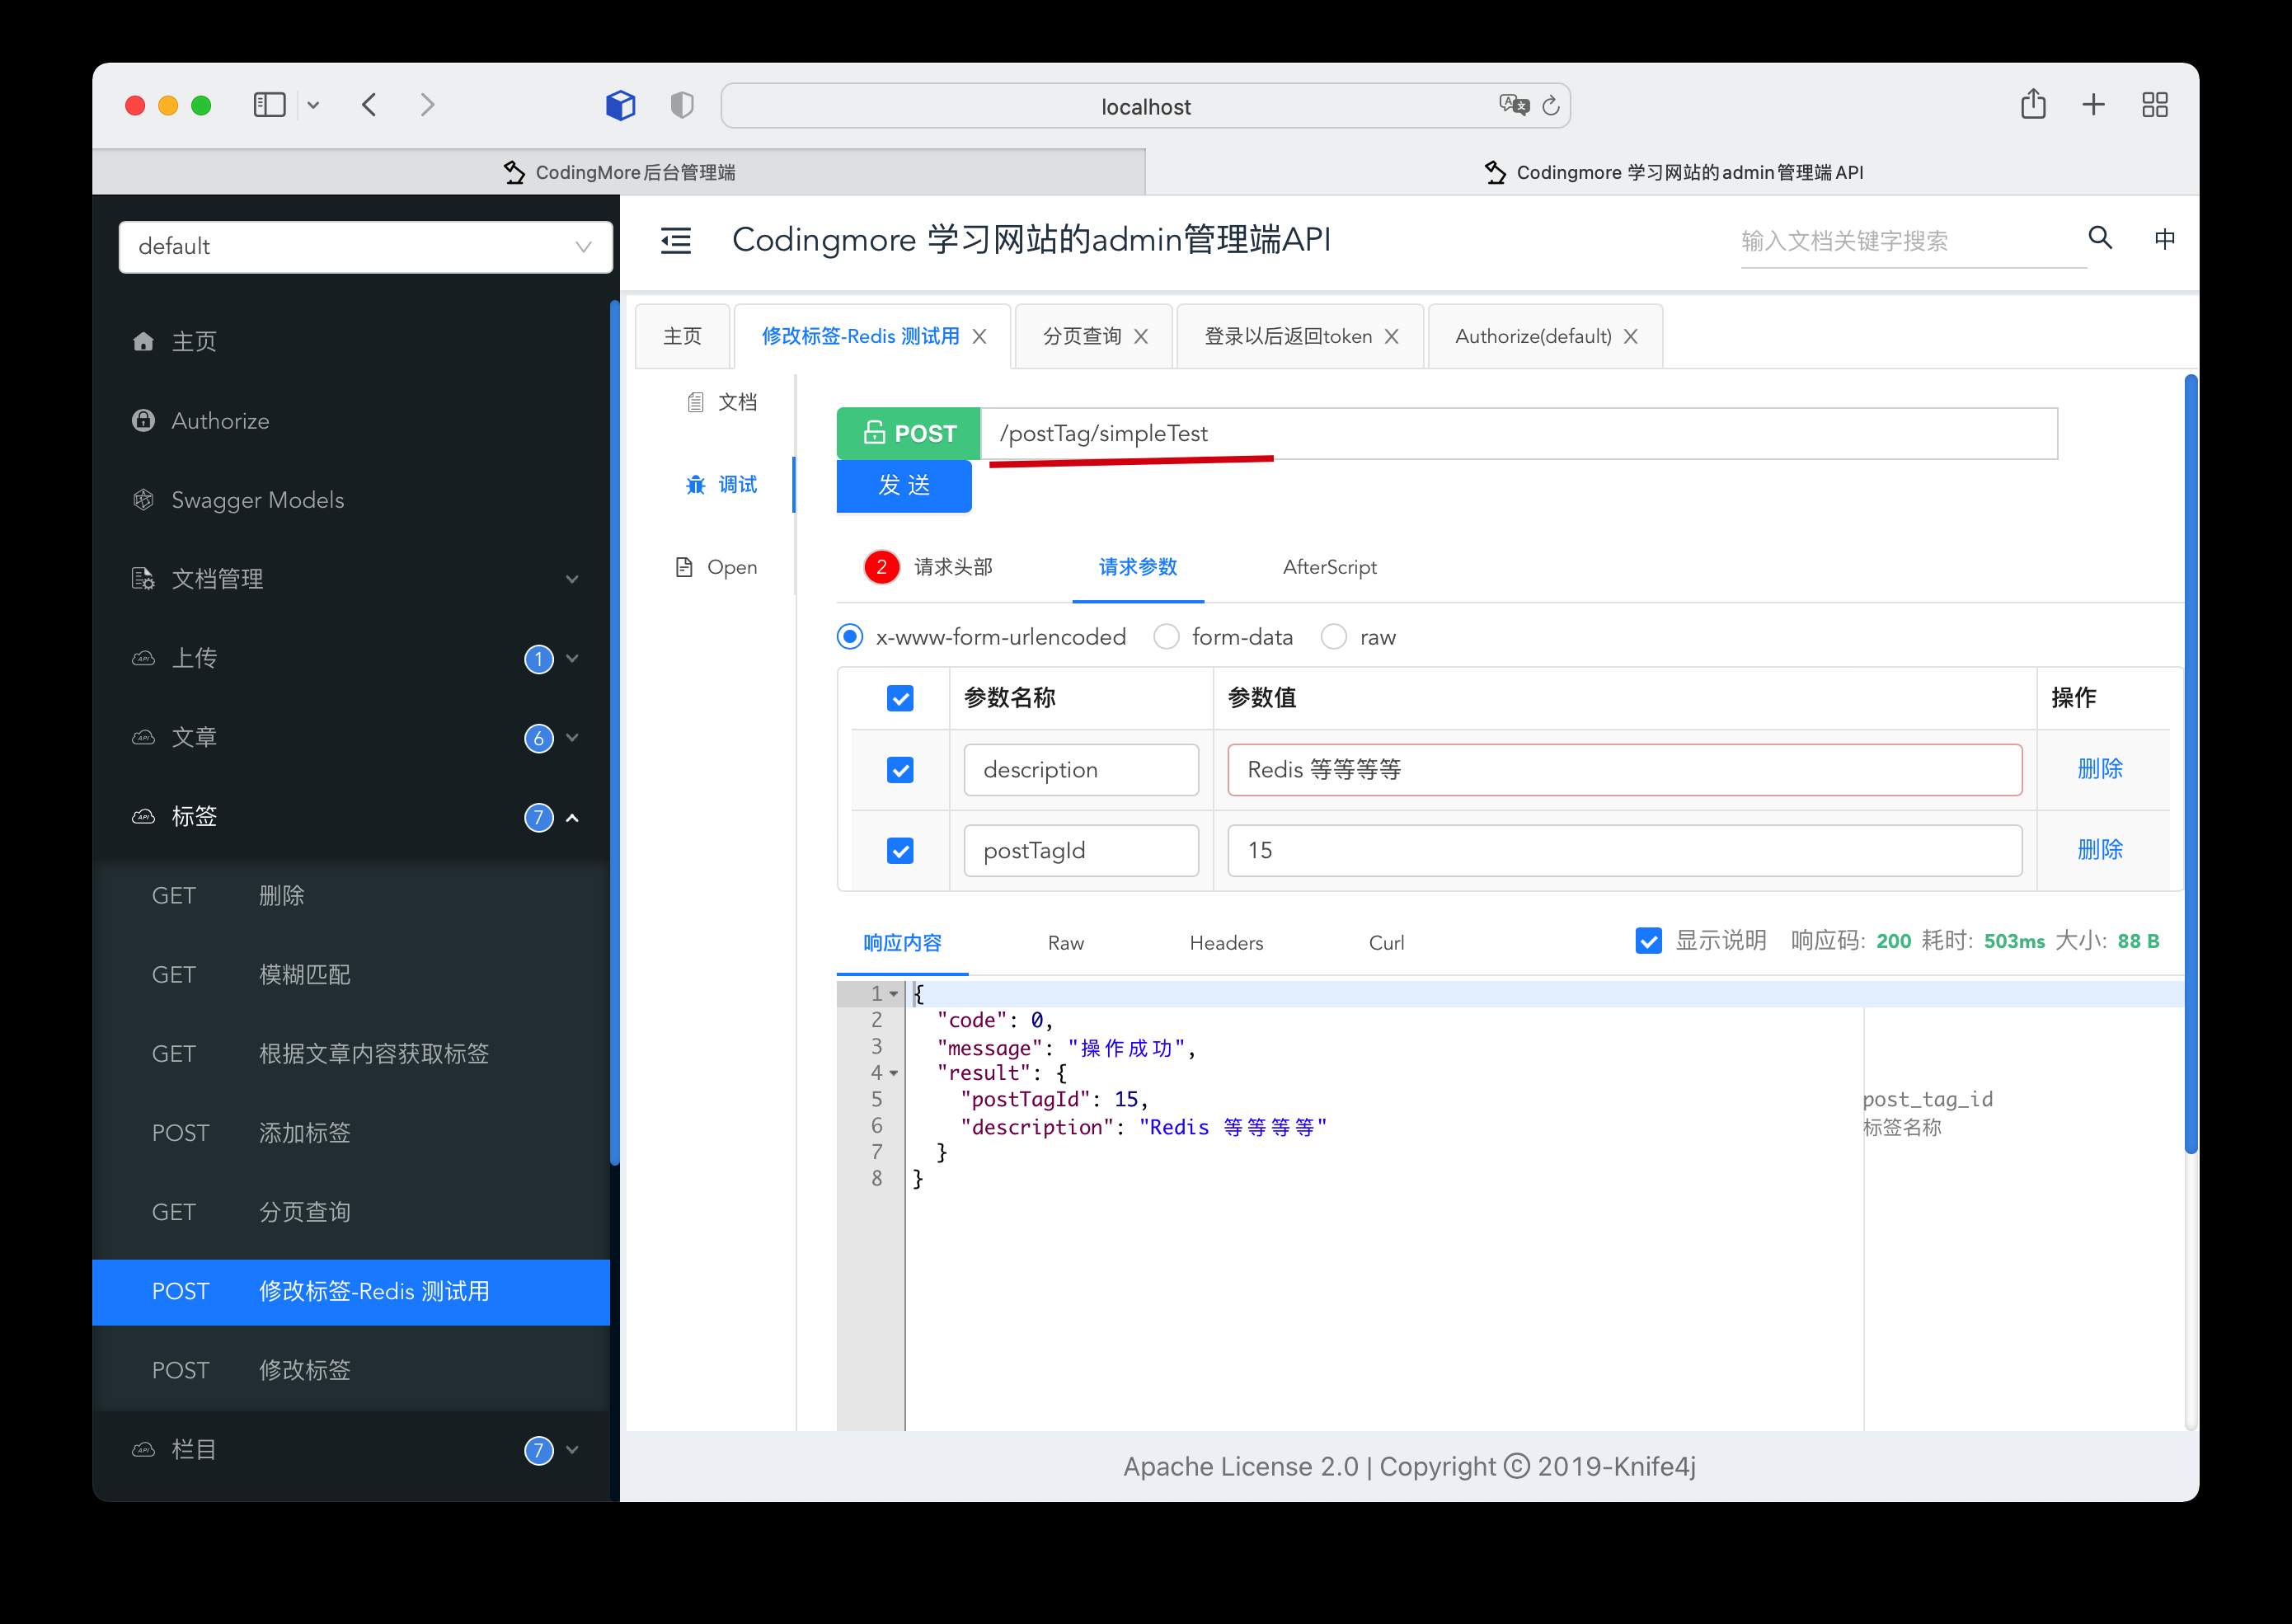Collapse sidebar with menu fold icon
Screen dimensions: 2292x1624
point(676,240)
